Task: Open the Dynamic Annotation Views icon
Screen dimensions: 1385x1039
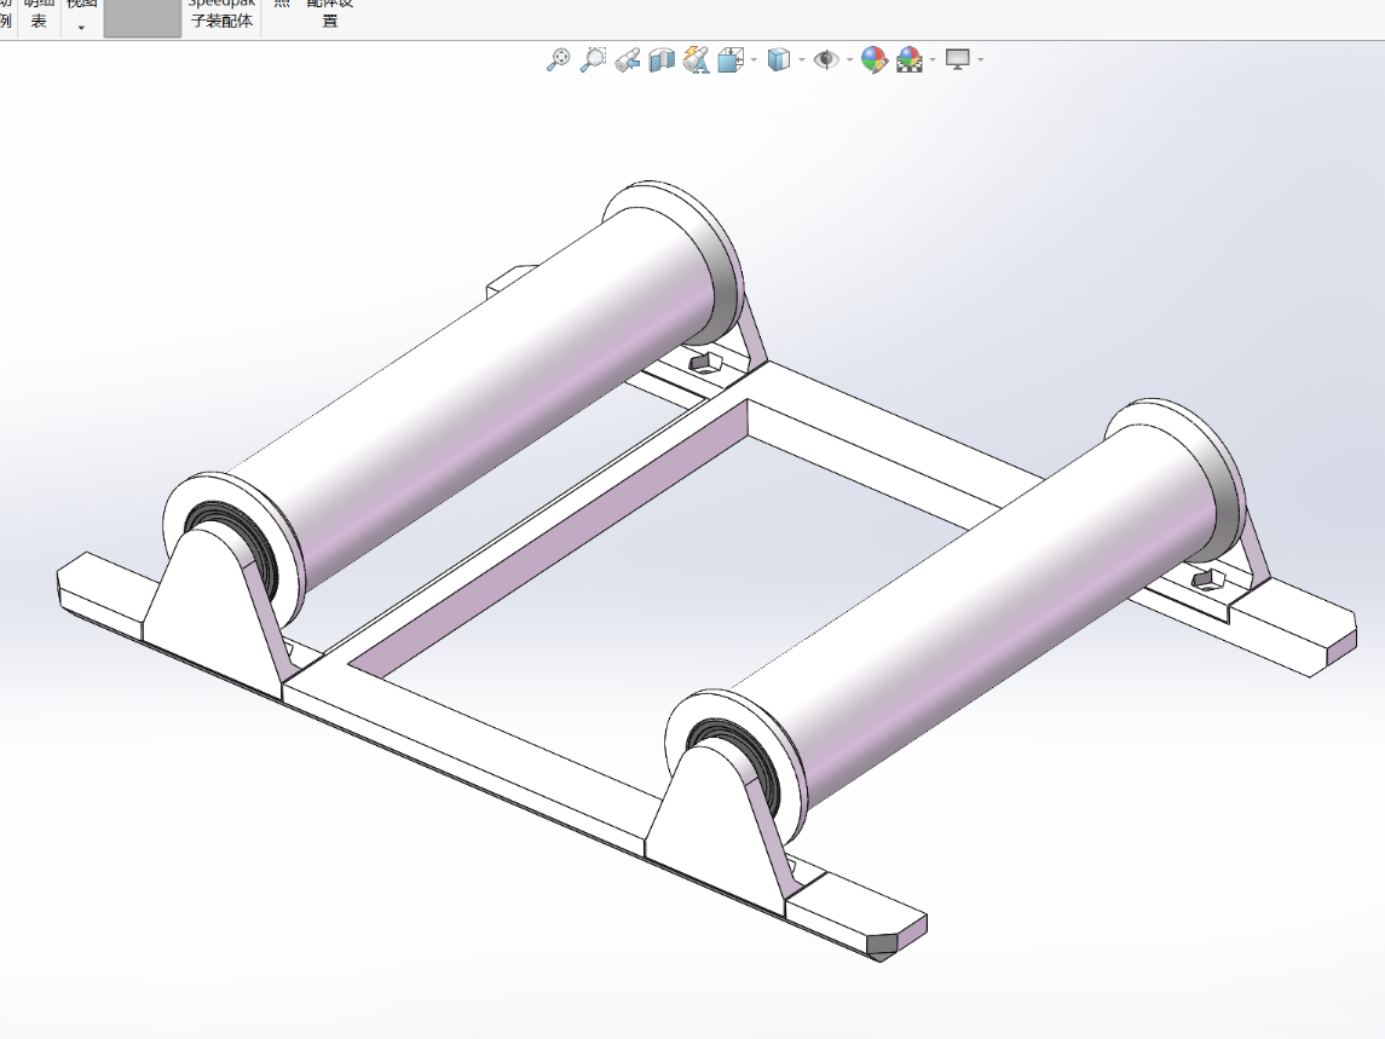Action: 696,60
